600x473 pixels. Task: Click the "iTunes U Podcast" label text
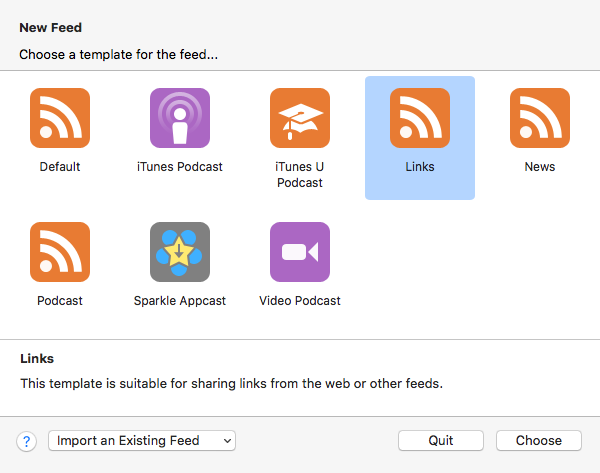coord(300,175)
